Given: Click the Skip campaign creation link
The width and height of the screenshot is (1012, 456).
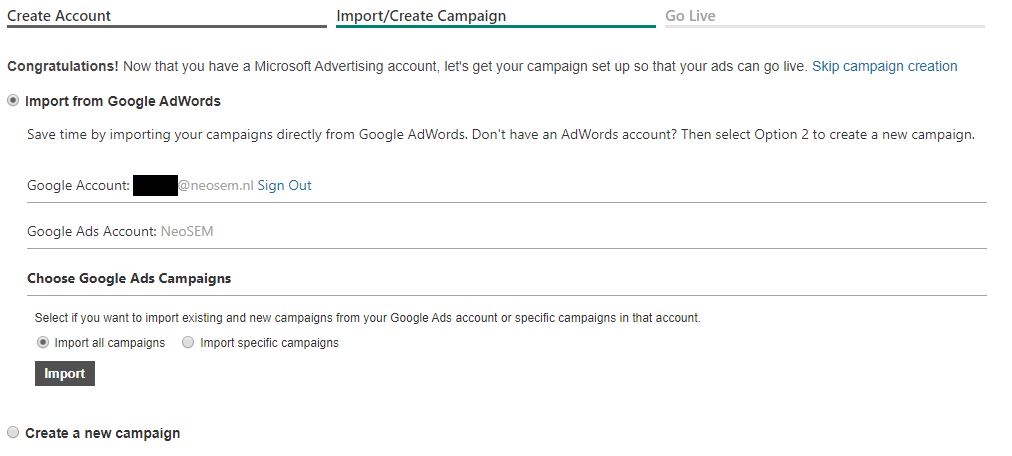Looking at the screenshot, I should coord(884,66).
